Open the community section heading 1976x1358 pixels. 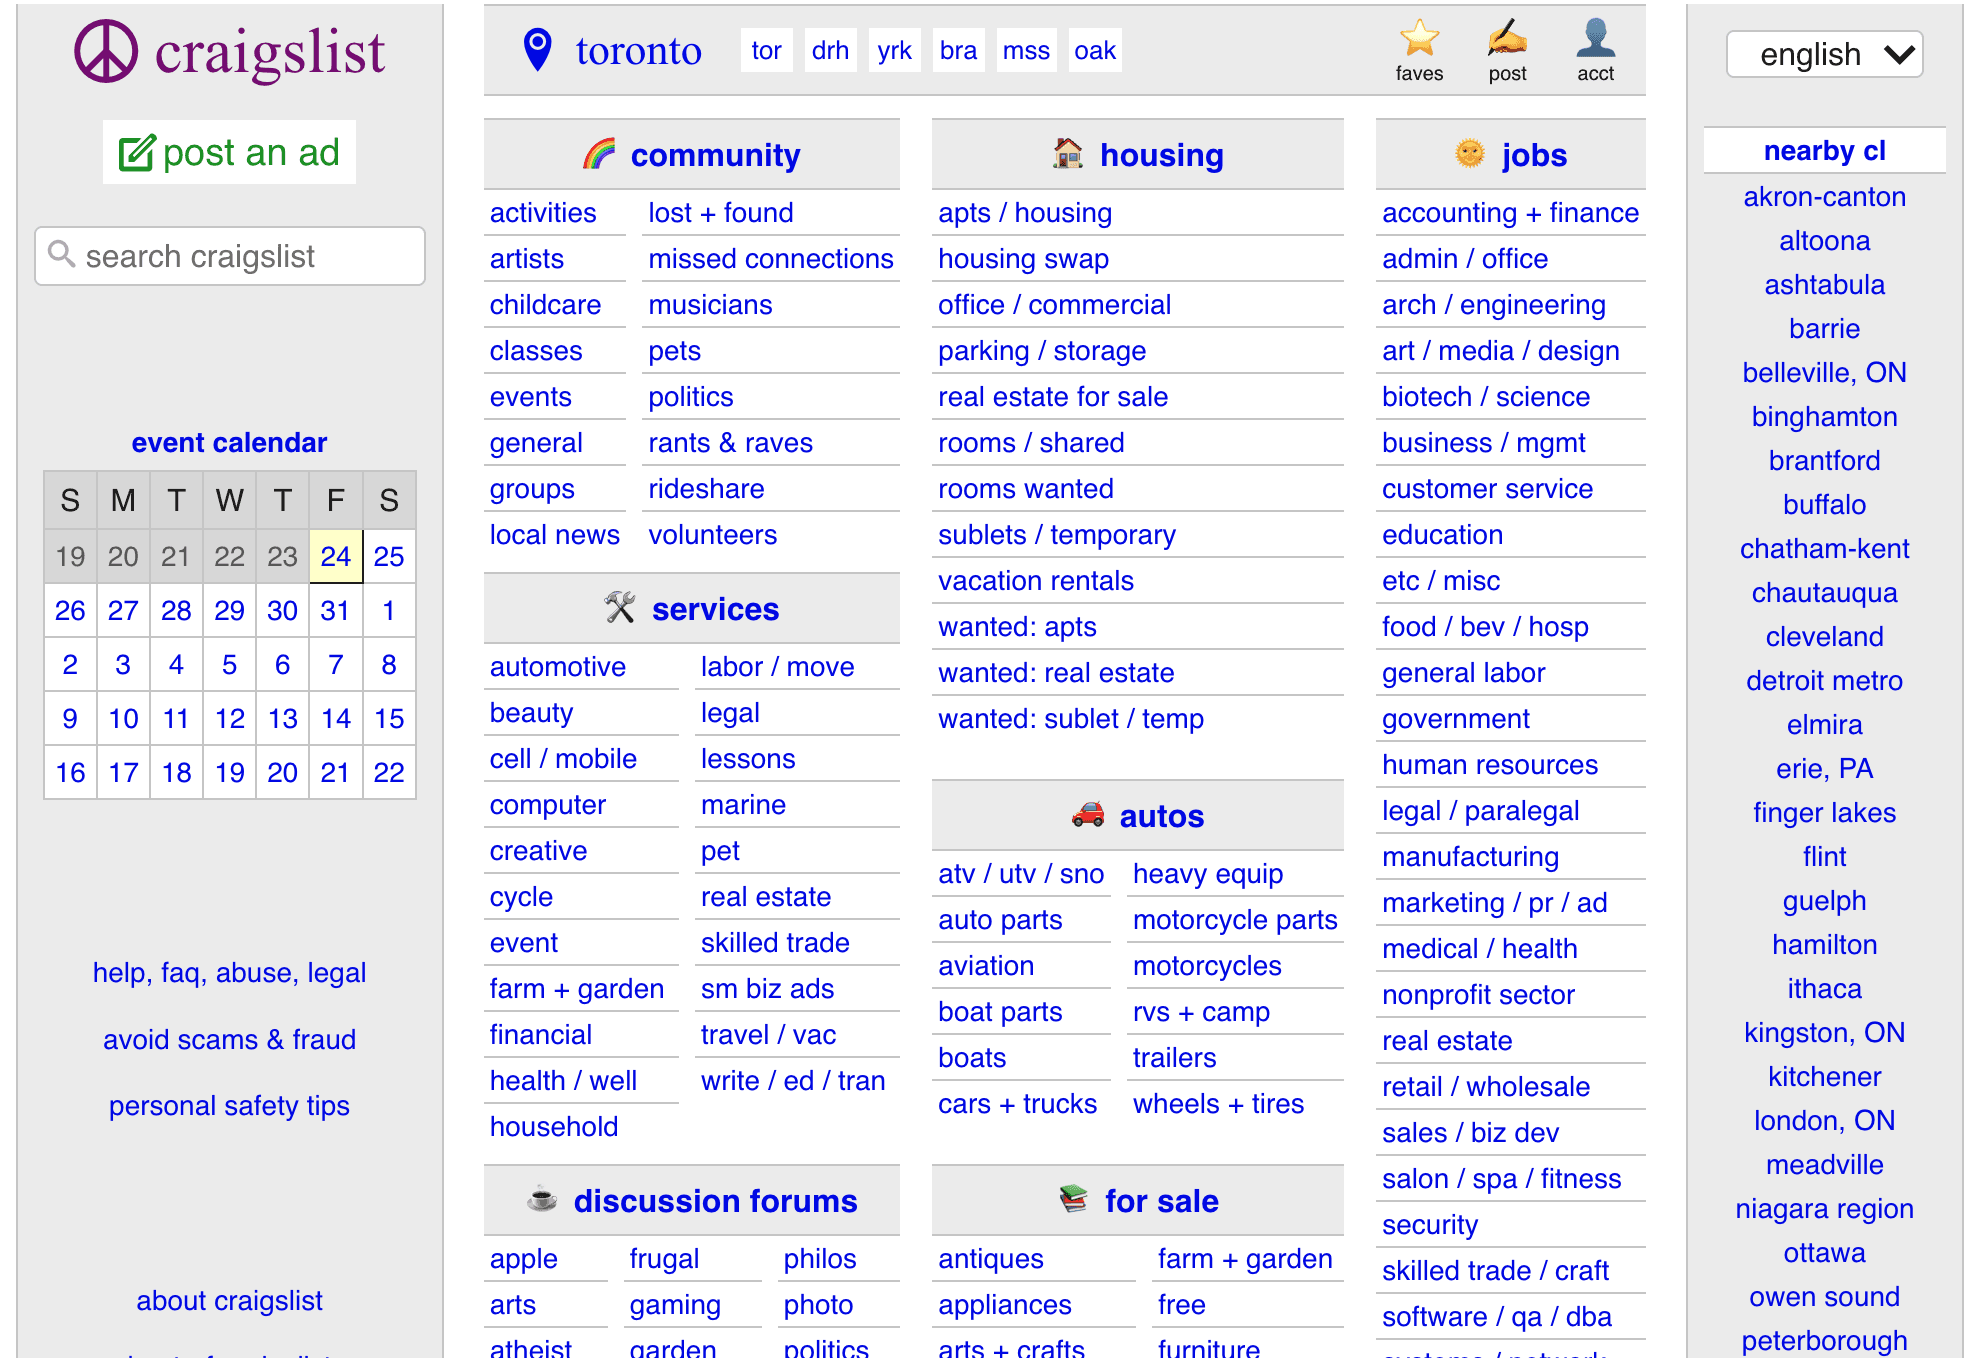[x=715, y=155]
